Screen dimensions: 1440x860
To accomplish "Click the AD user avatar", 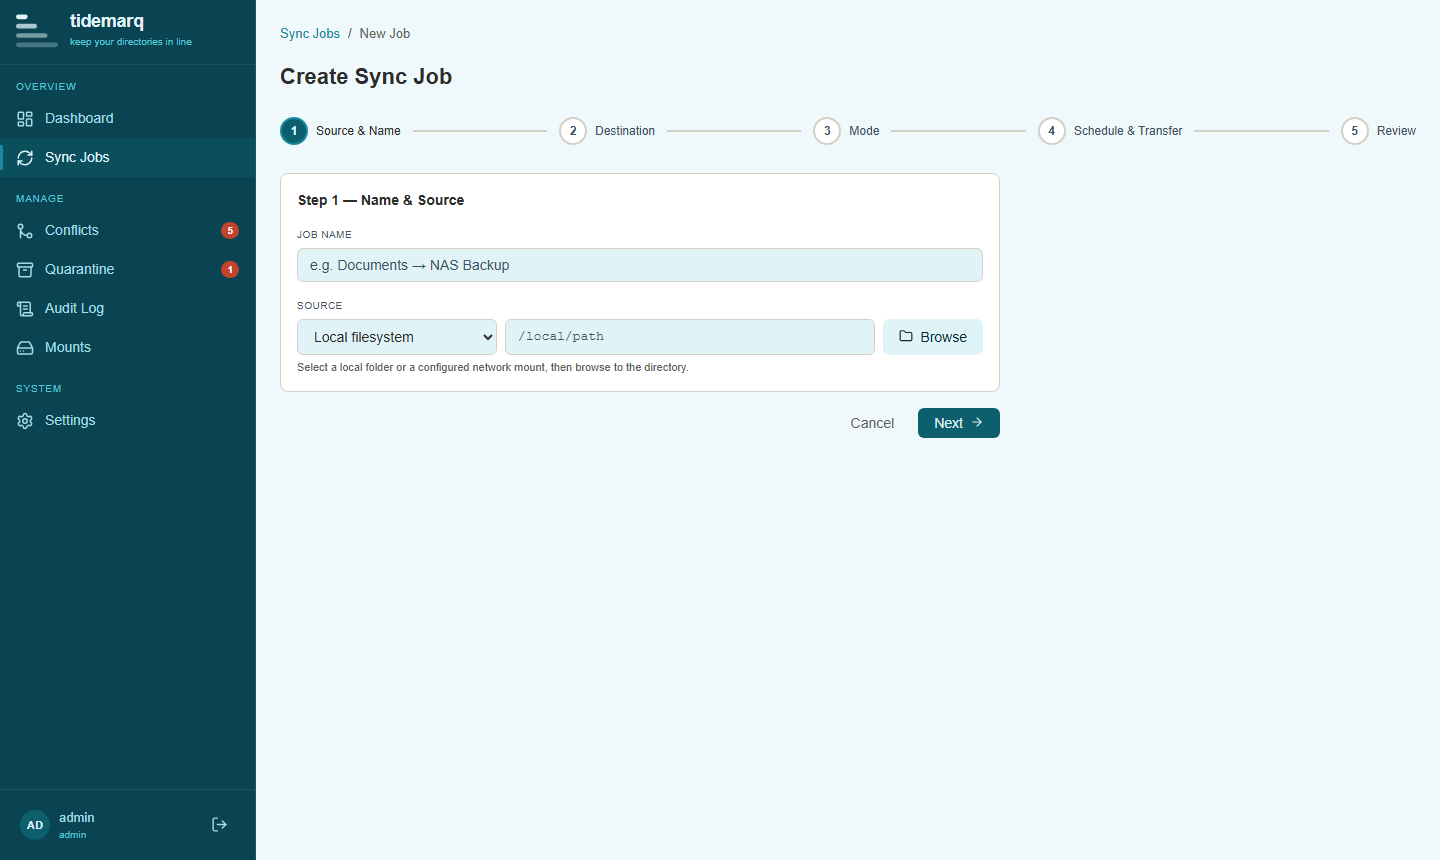I will pyautogui.click(x=35, y=825).
